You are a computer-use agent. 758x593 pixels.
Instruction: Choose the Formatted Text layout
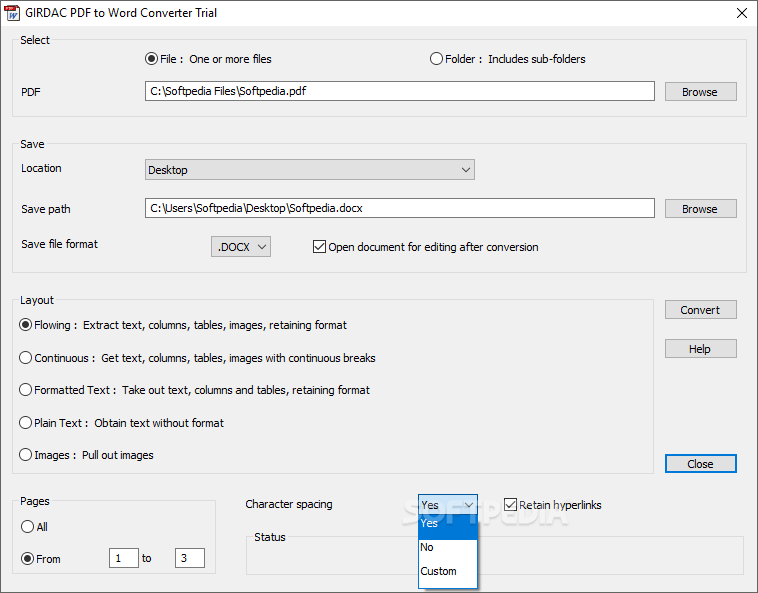pos(26,390)
